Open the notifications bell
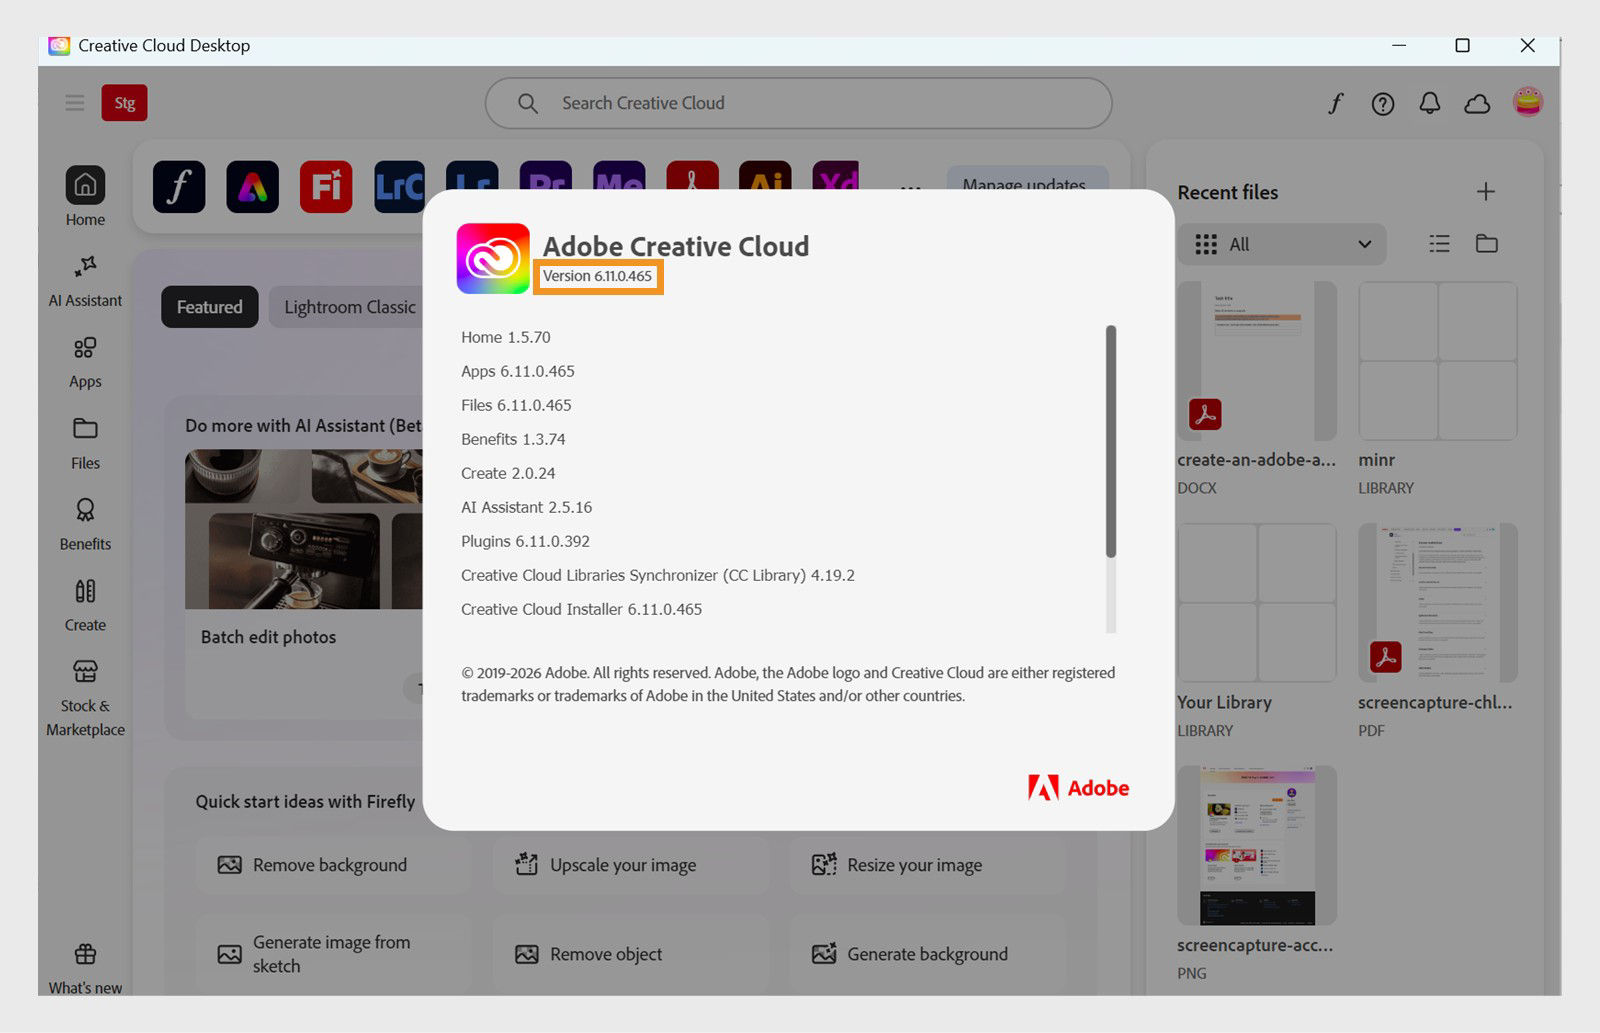This screenshot has width=1600, height=1033. point(1430,103)
